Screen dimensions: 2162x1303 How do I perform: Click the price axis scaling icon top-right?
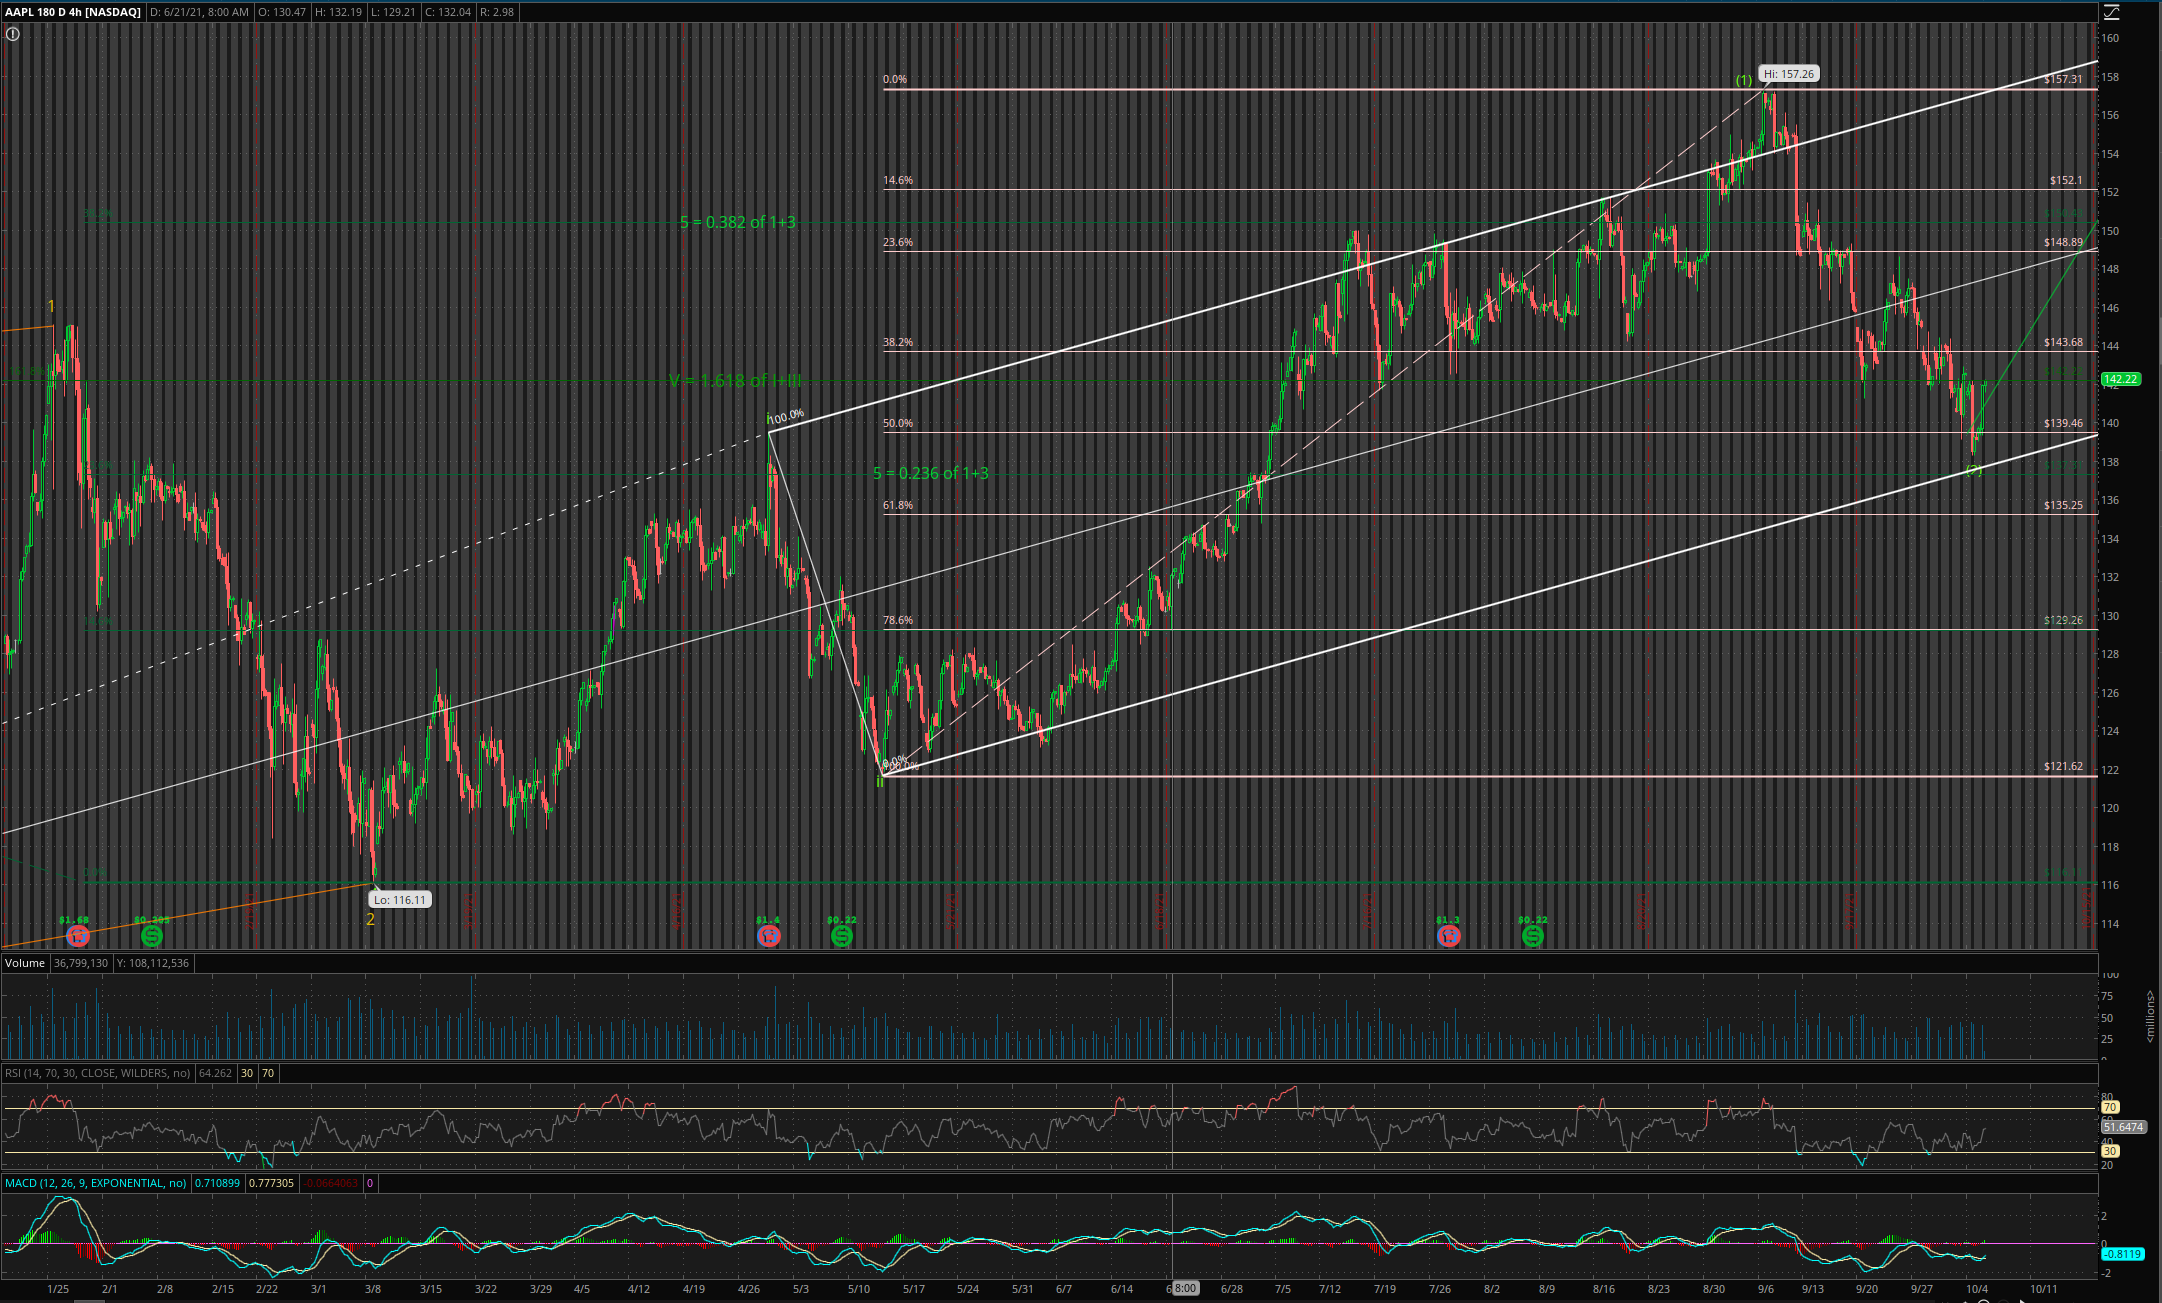pos(2111,13)
